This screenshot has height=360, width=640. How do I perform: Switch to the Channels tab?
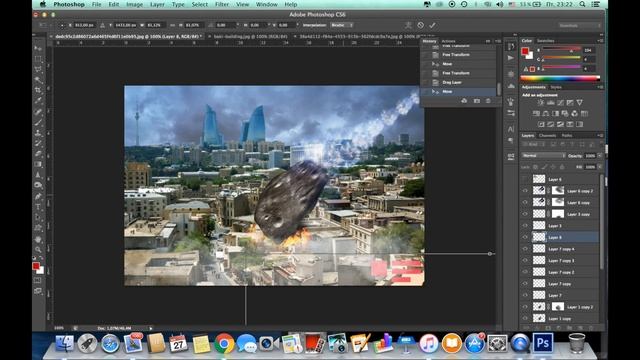[547, 136]
